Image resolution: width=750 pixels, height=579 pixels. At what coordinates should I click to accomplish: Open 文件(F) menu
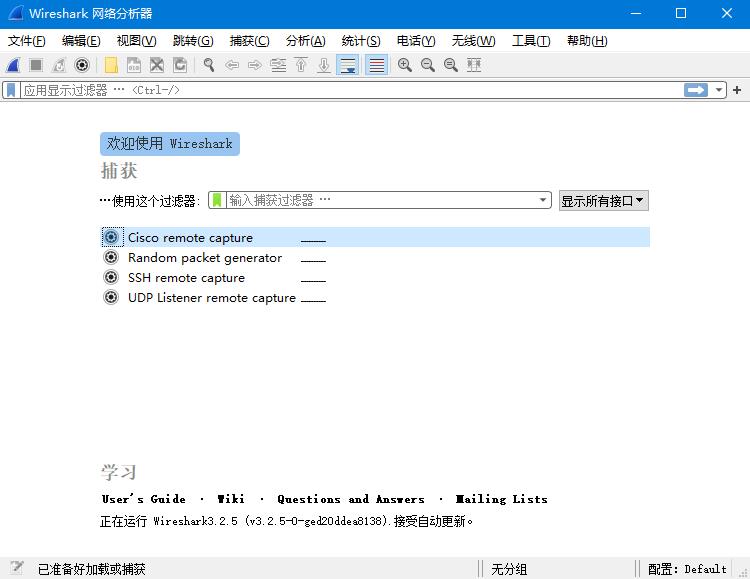click(26, 41)
